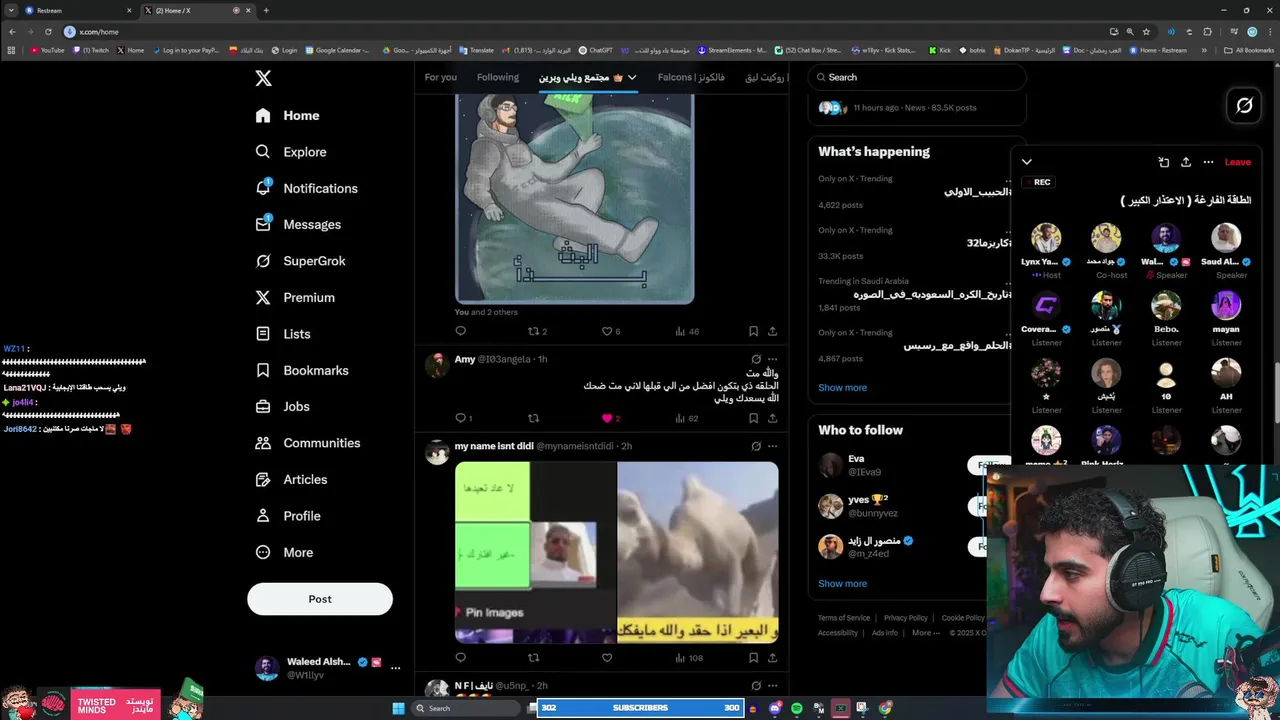Screen dimensions: 1280x720
Task: Reply to the astronaut image post
Action: click(461, 331)
